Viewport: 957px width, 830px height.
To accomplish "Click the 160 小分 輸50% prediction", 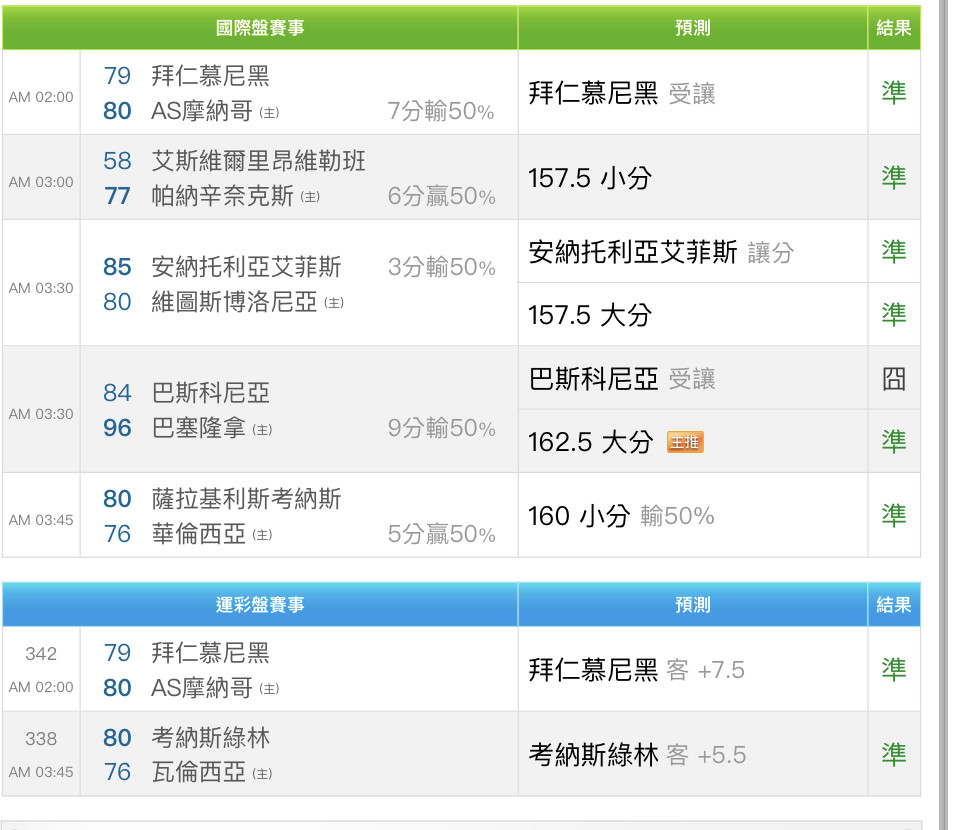I will pos(621,516).
